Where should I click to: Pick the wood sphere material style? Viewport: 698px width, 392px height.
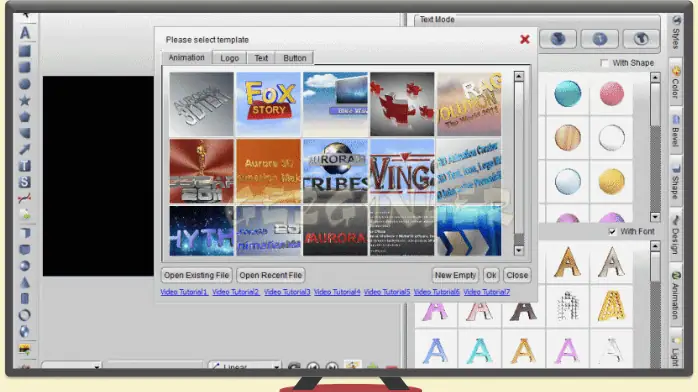(568, 137)
